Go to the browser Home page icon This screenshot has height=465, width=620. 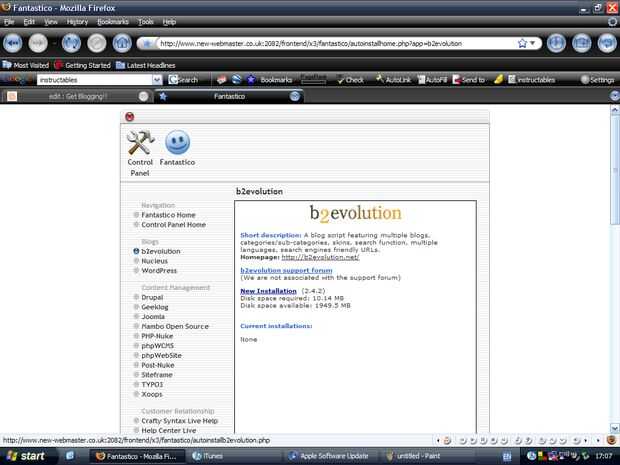click(122, 43)
